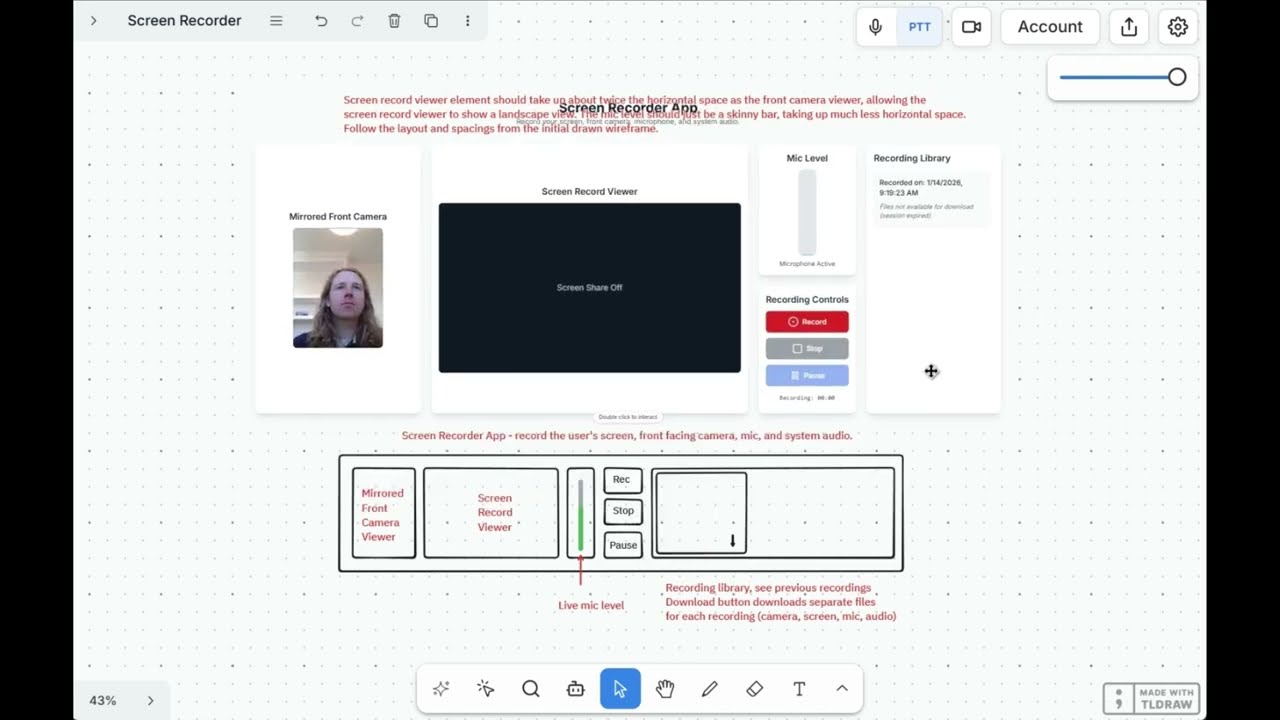Select the wireframe Rec box
1280x720 pixels.
622,480
